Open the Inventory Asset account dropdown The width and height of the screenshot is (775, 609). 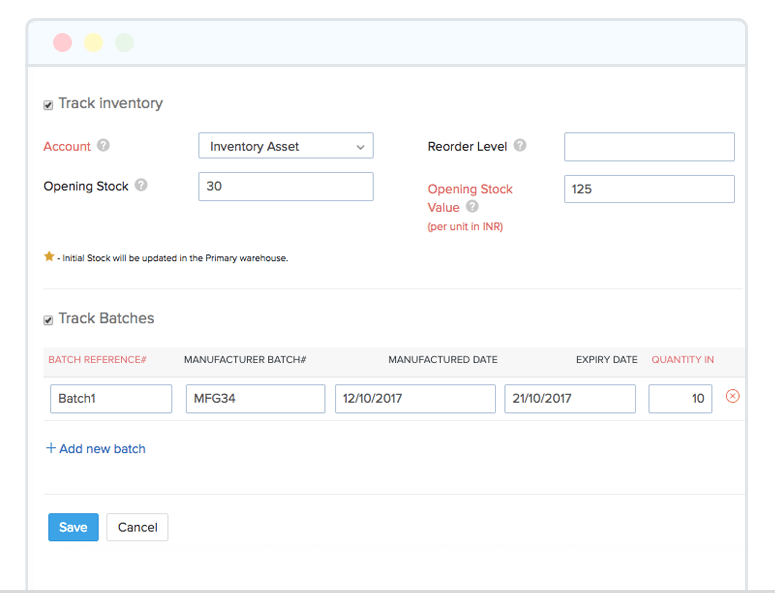point(286,146)
